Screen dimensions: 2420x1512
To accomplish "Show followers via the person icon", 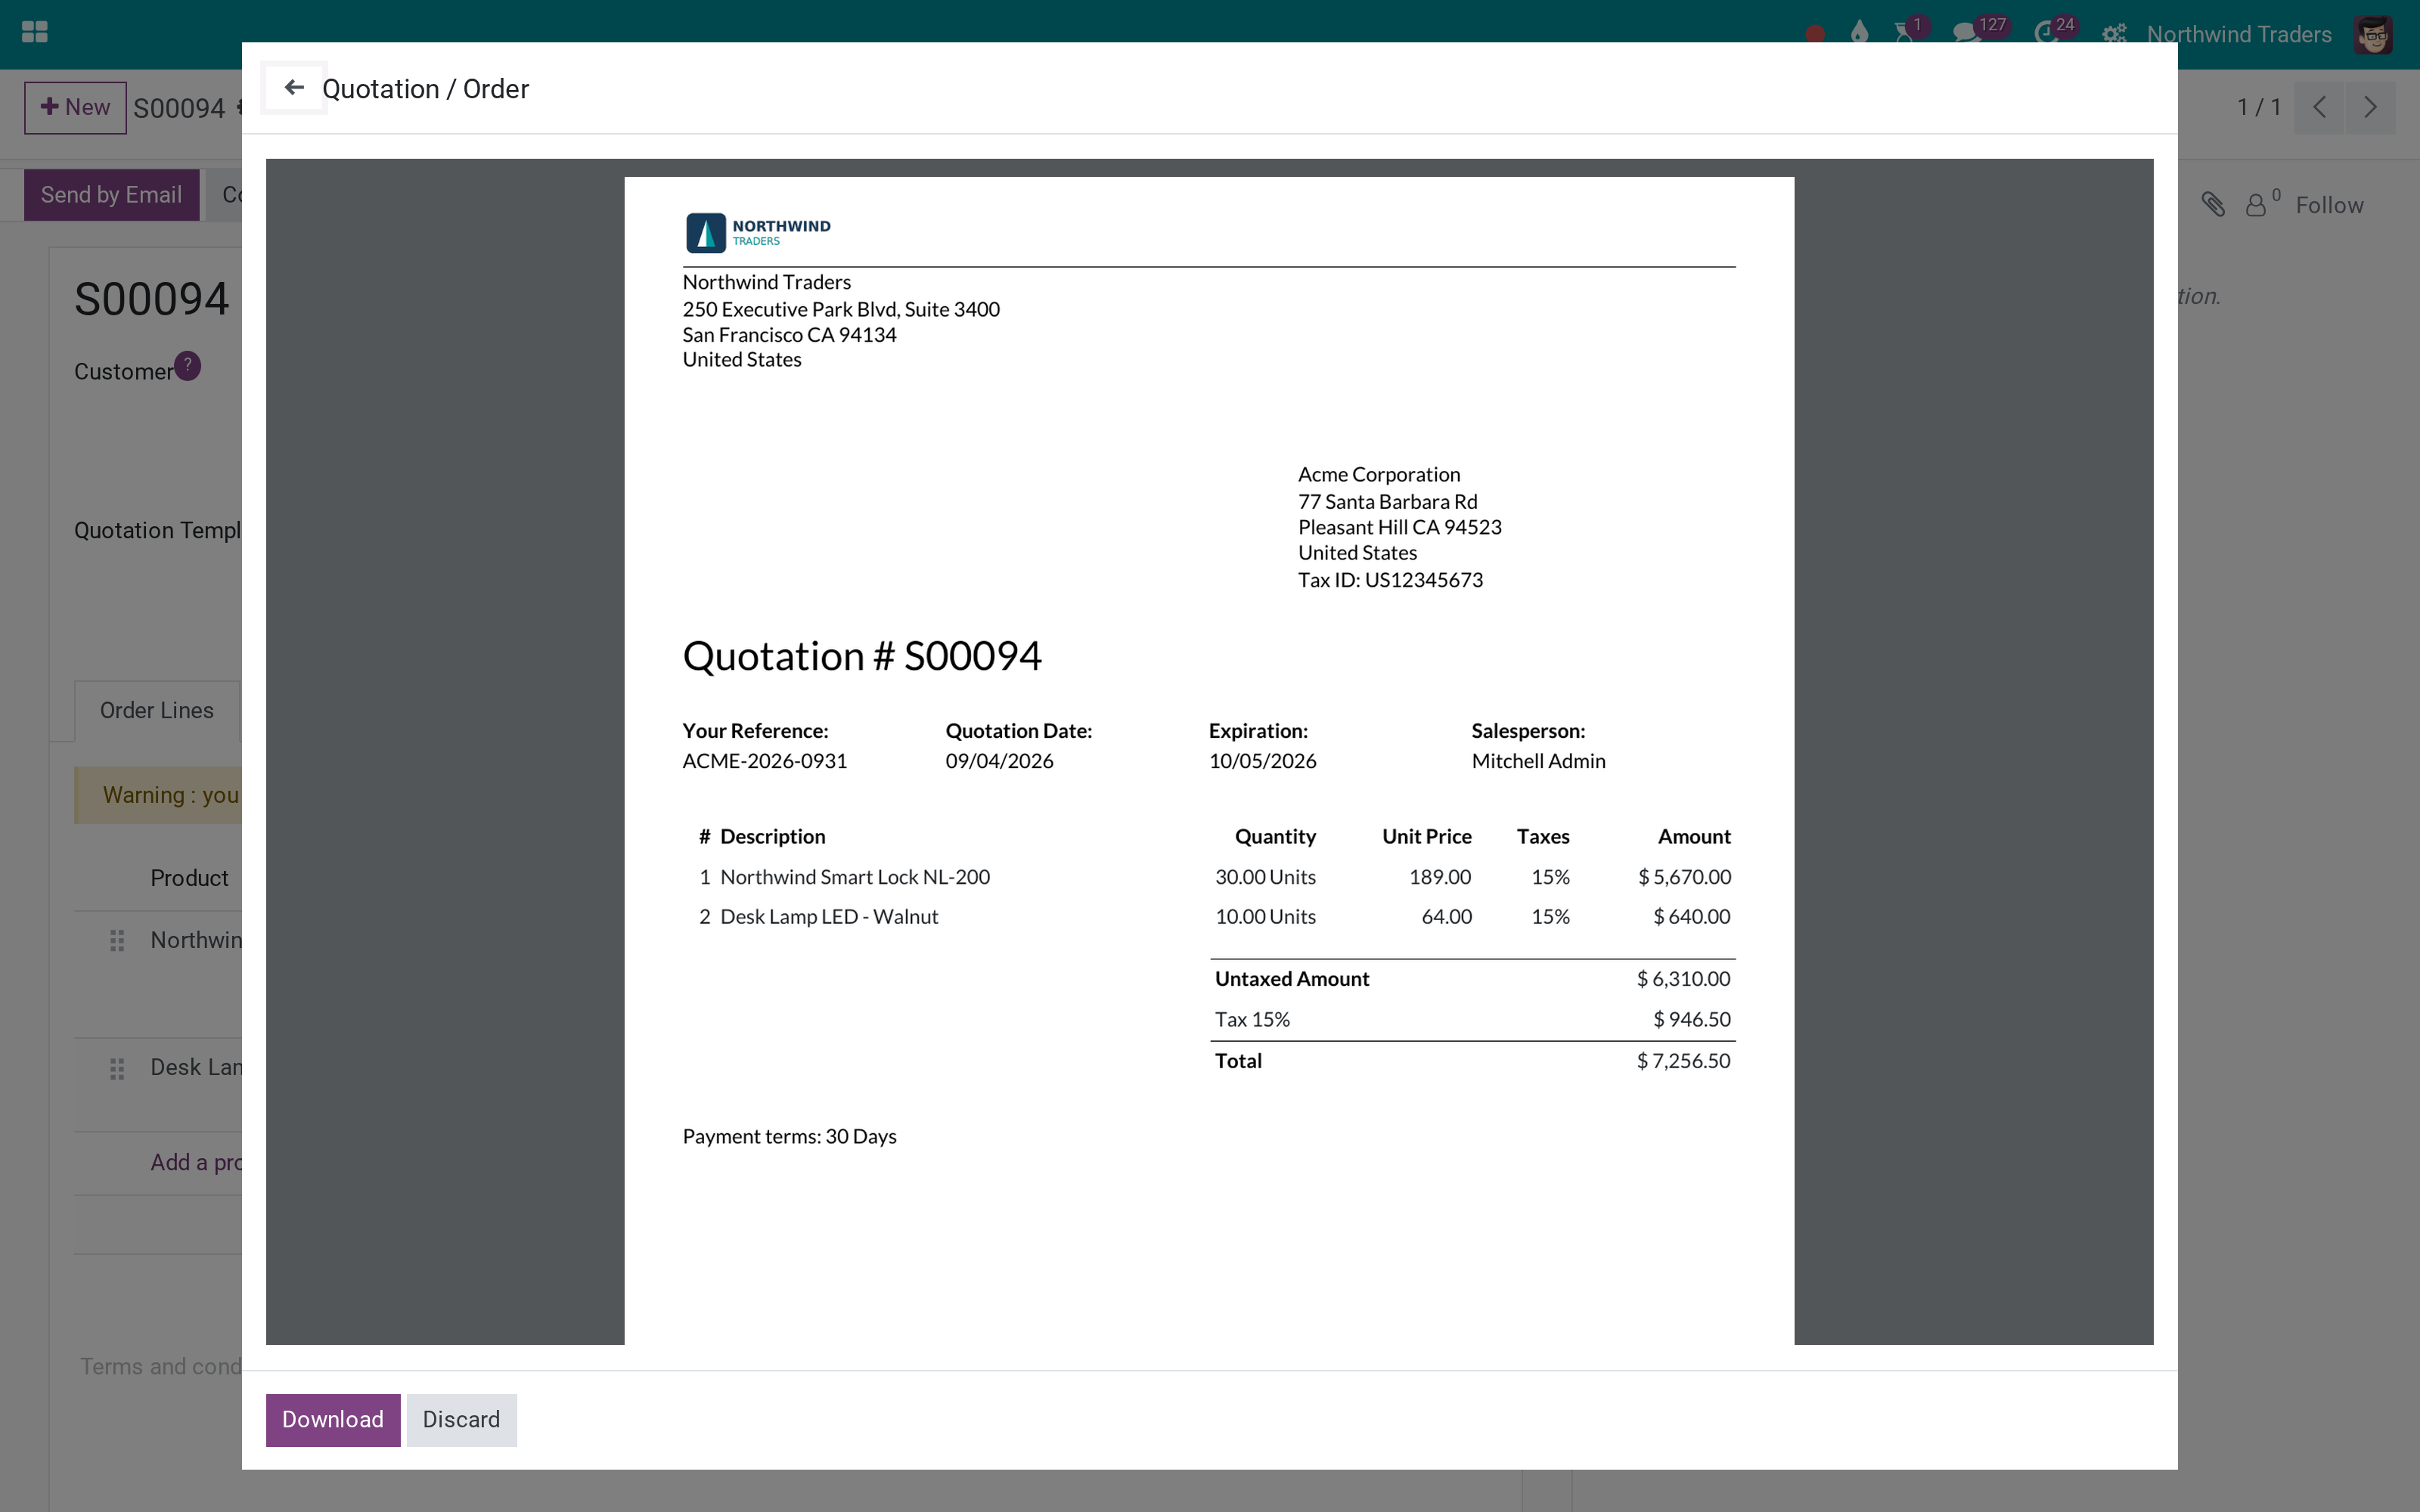I will [2256, 205].
